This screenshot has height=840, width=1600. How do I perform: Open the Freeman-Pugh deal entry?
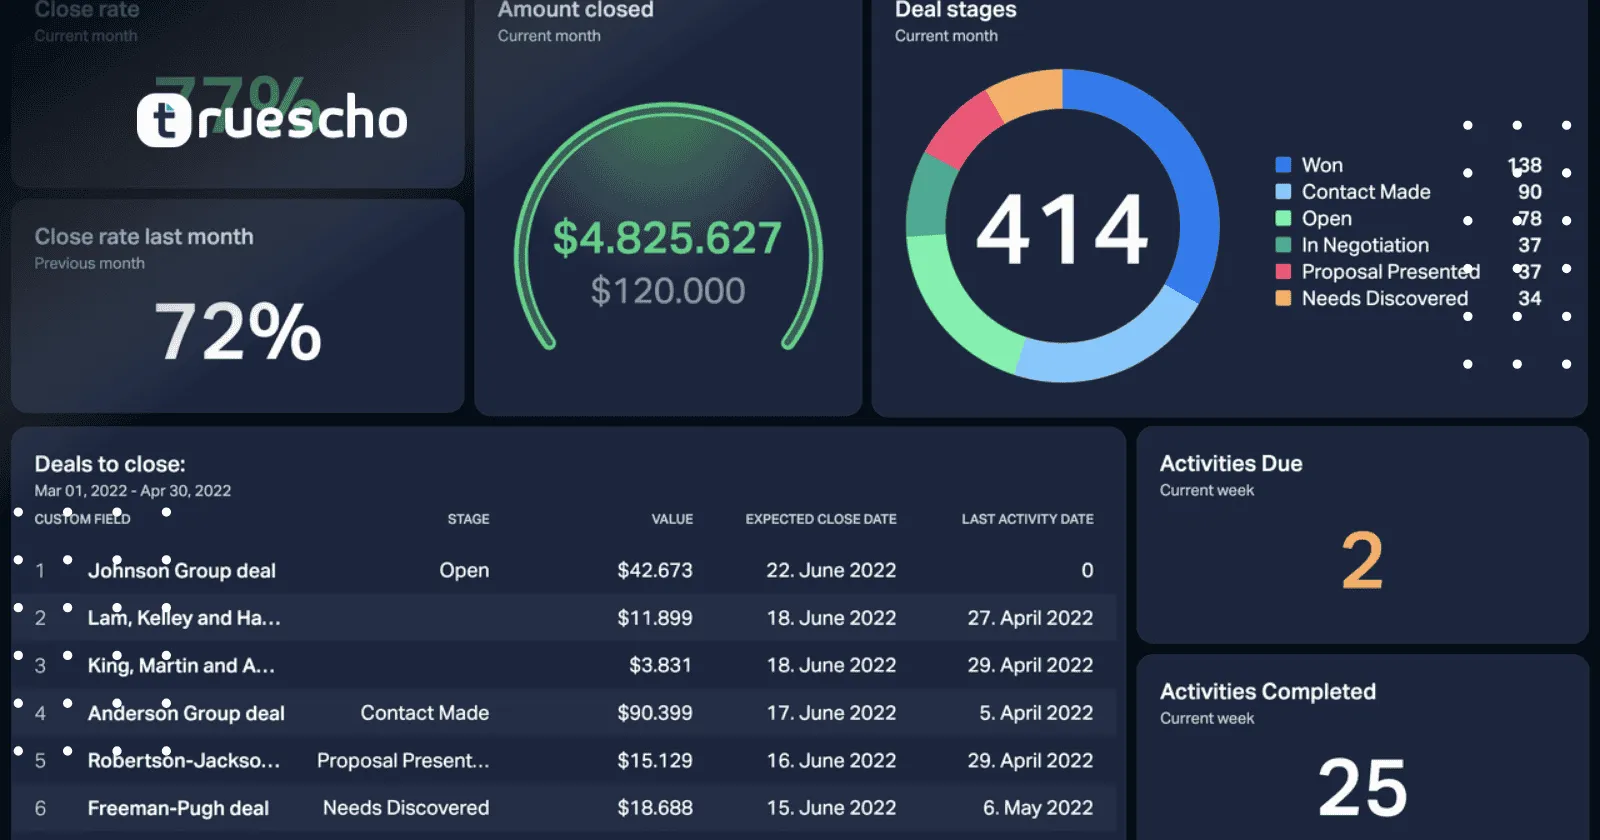(178, 808)
